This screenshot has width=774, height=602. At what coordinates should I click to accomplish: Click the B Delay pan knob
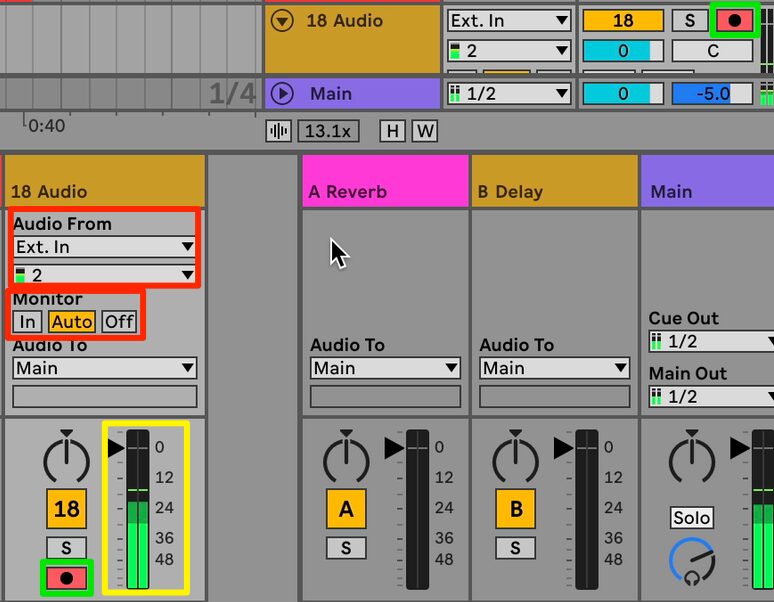pyautogui.click(x=515, y=457)
